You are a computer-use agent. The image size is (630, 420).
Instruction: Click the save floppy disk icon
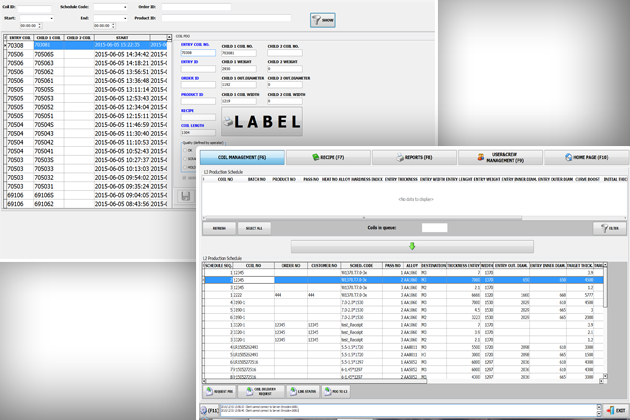point(186,196)
